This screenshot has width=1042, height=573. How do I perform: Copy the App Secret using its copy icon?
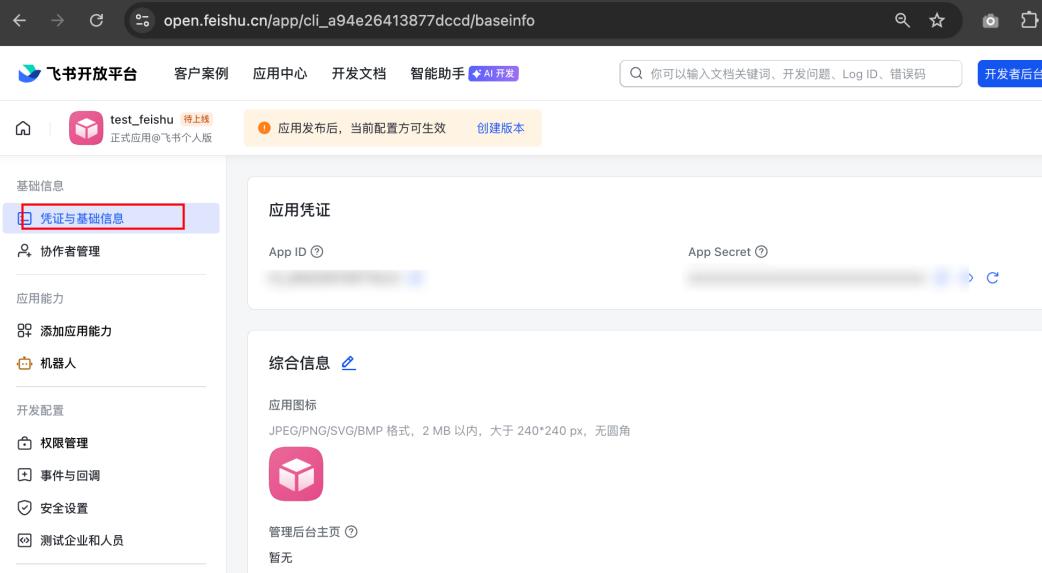(x=942, y=278)
